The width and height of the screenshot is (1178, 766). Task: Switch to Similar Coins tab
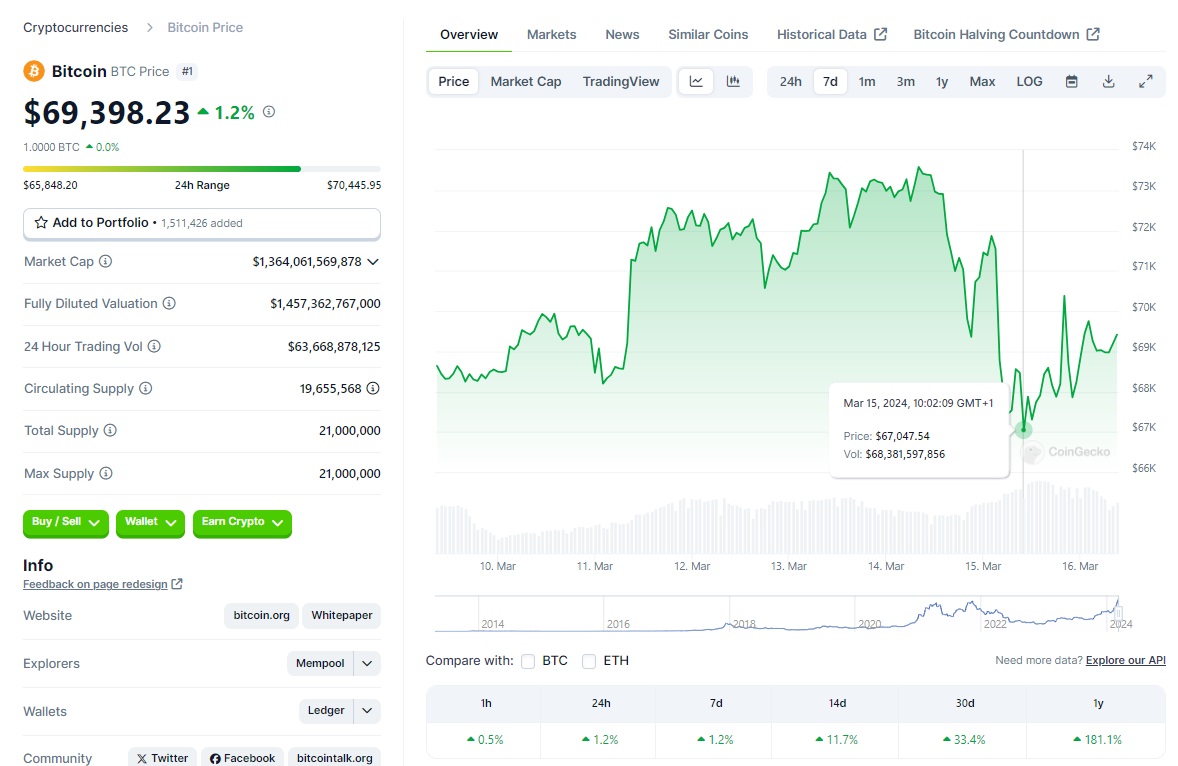tap(708, 35)
